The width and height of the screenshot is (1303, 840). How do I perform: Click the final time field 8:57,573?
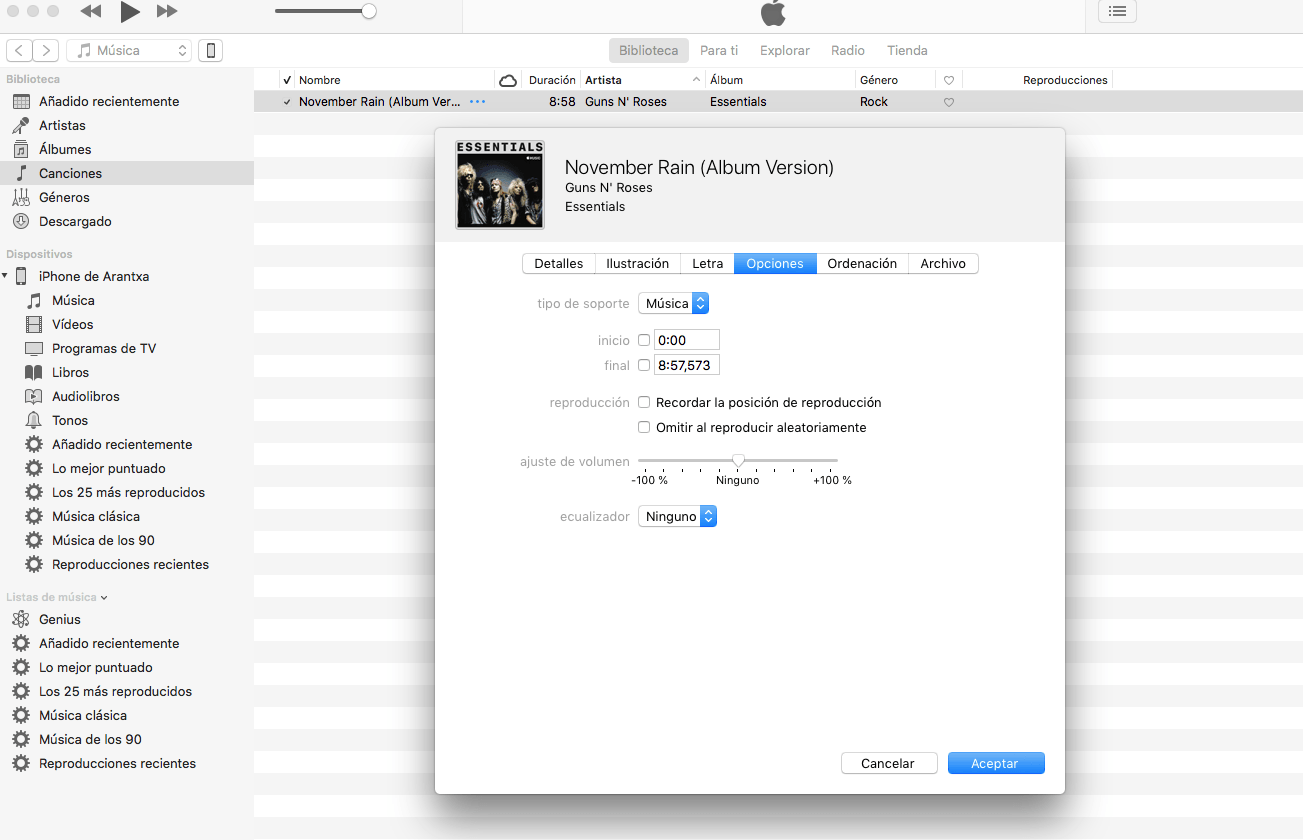click(687, 365)
